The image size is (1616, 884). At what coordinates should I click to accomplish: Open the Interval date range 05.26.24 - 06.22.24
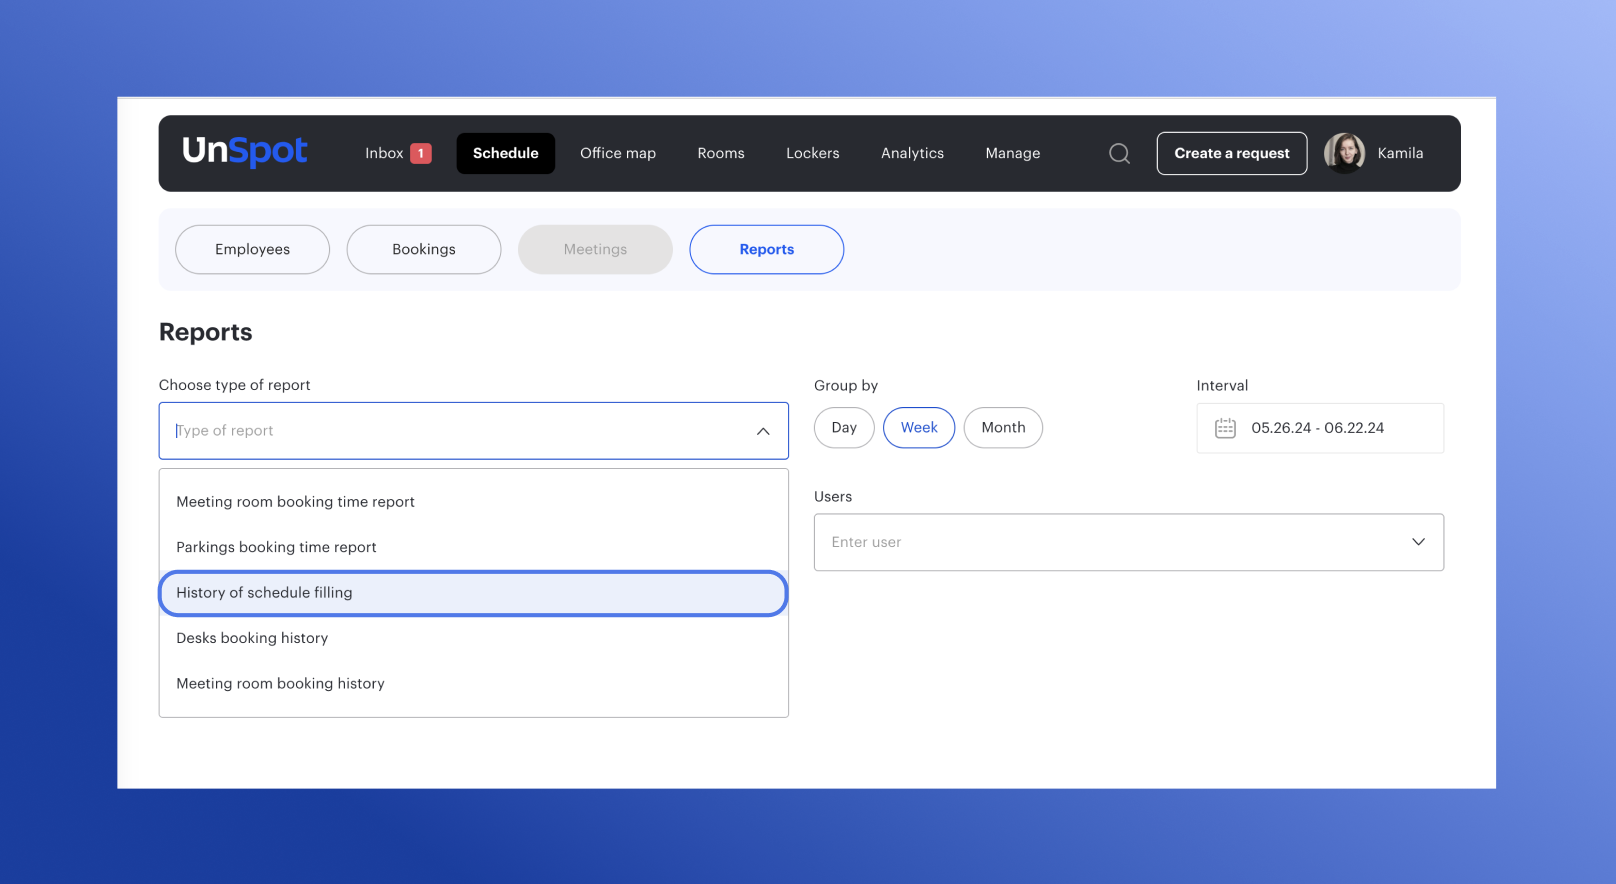coord(1320,428)
